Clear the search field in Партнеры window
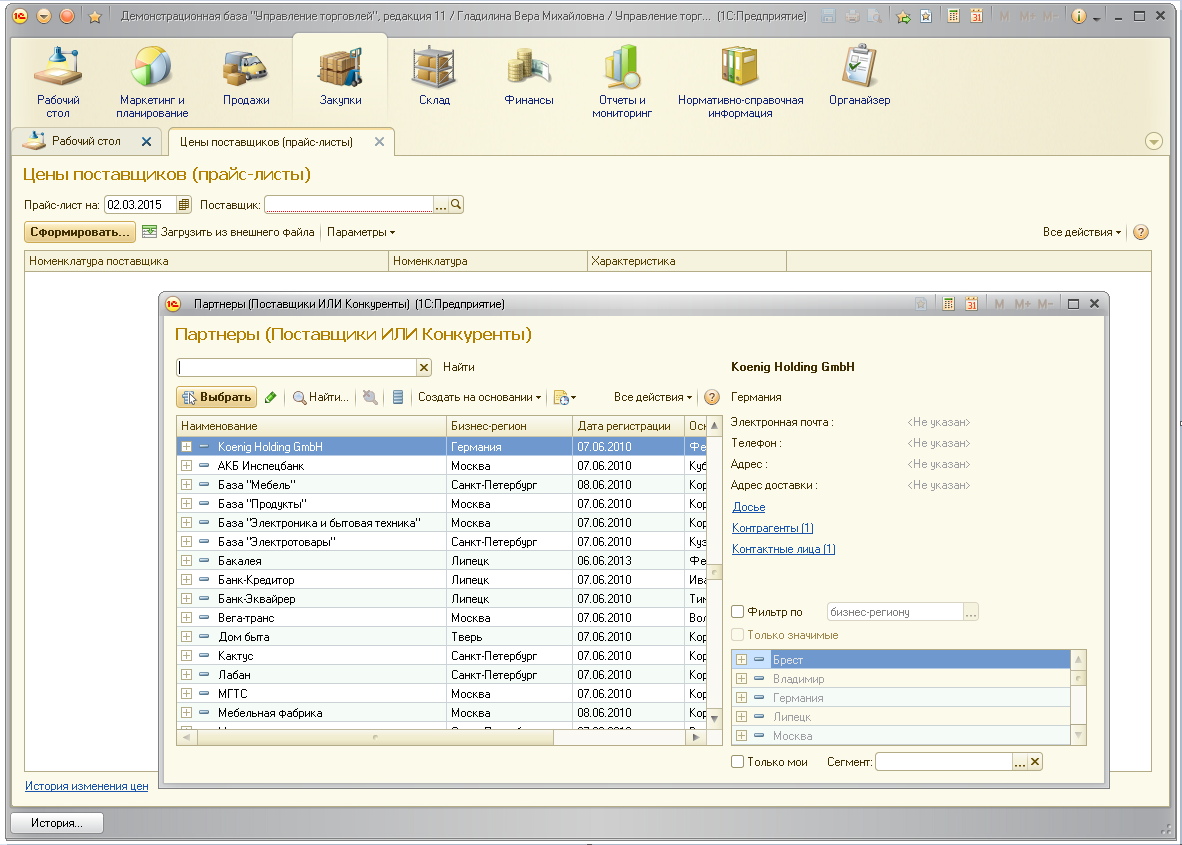 424,367
